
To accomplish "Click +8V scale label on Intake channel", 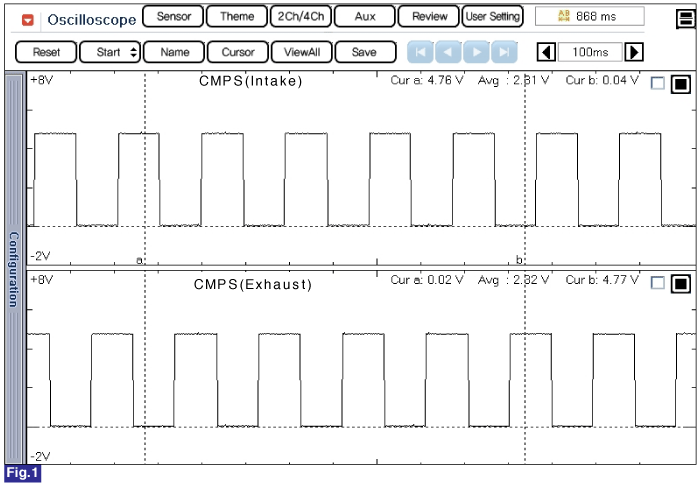I will coord(42,80).
